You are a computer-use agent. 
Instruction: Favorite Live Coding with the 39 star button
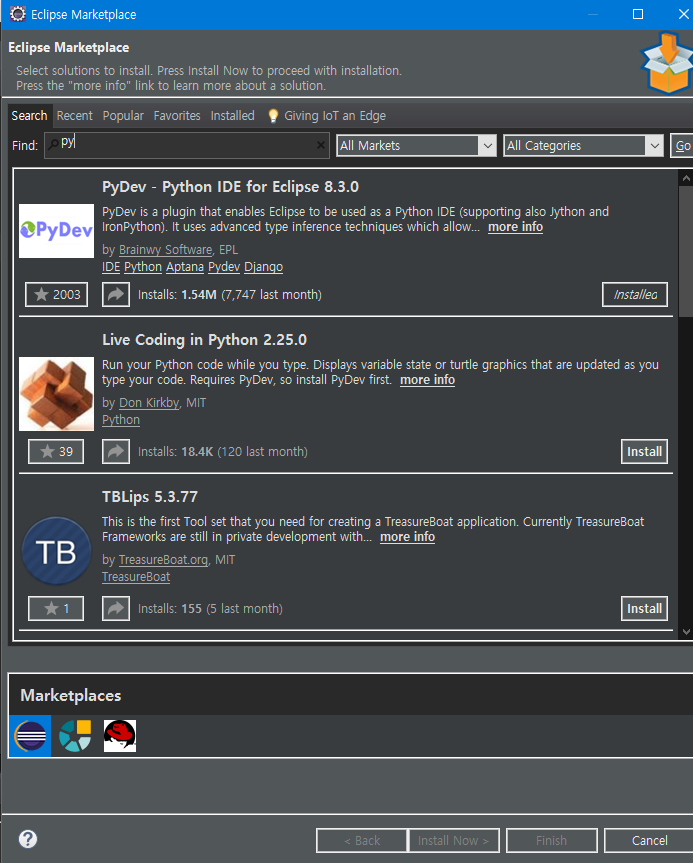[x=56, y=451]
